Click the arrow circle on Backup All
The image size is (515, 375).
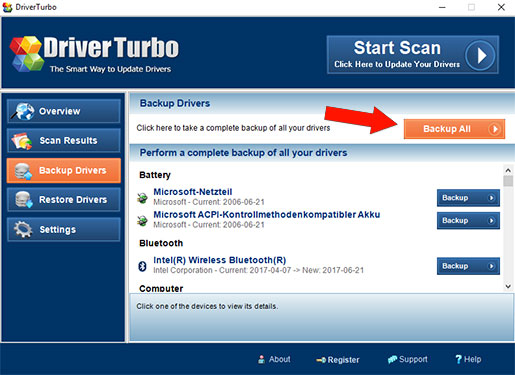tap(494, 129)
